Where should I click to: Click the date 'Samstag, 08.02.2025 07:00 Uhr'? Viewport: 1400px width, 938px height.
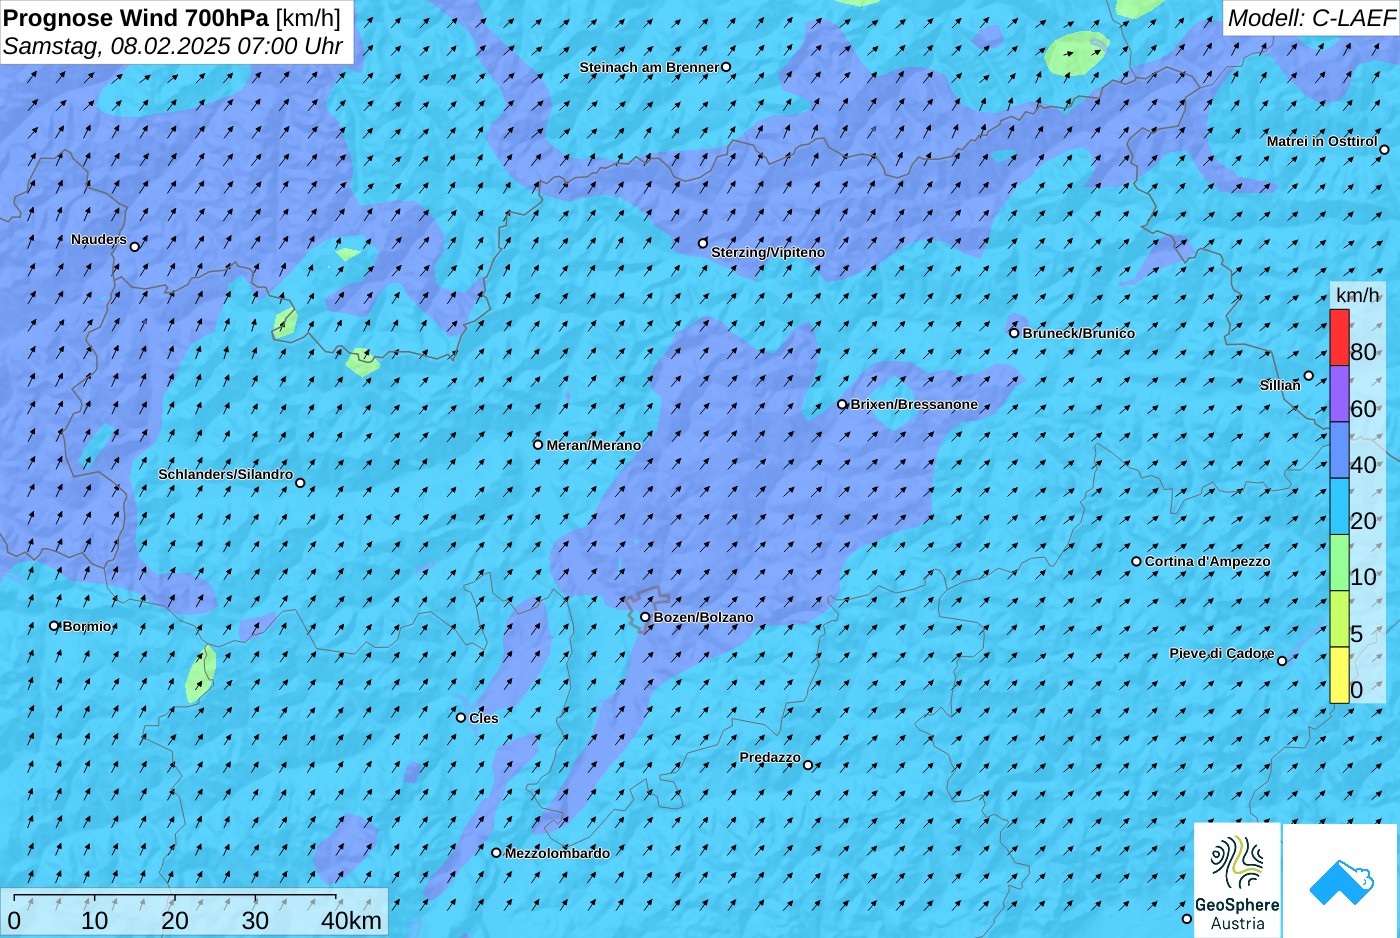pyautogui.click(x=173, y=46)
